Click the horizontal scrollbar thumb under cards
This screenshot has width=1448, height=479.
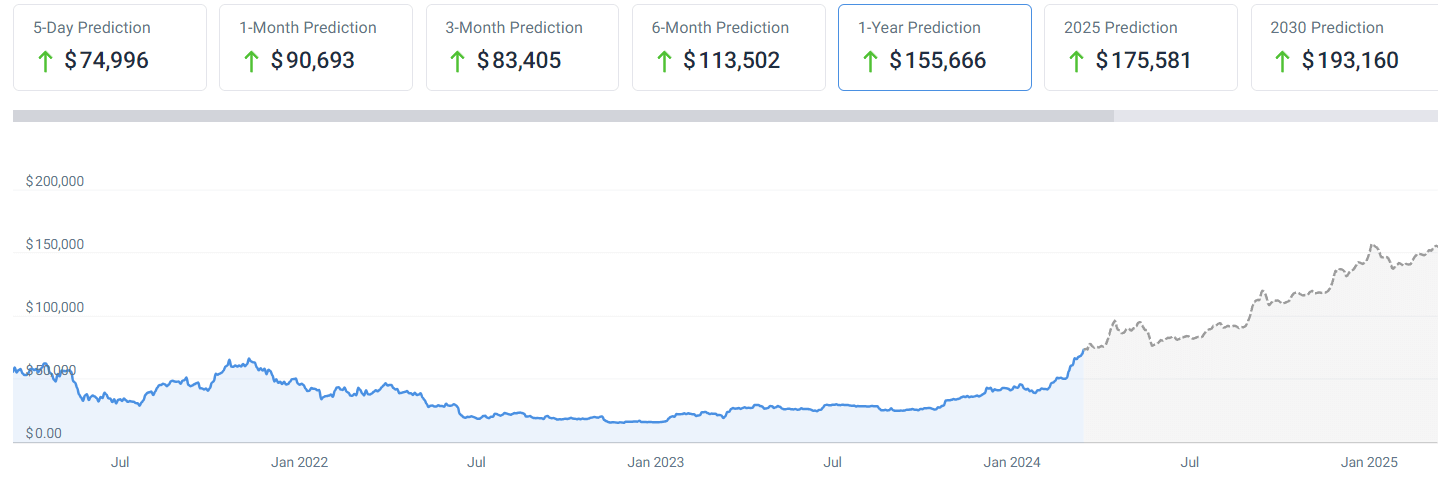(563, 116)
